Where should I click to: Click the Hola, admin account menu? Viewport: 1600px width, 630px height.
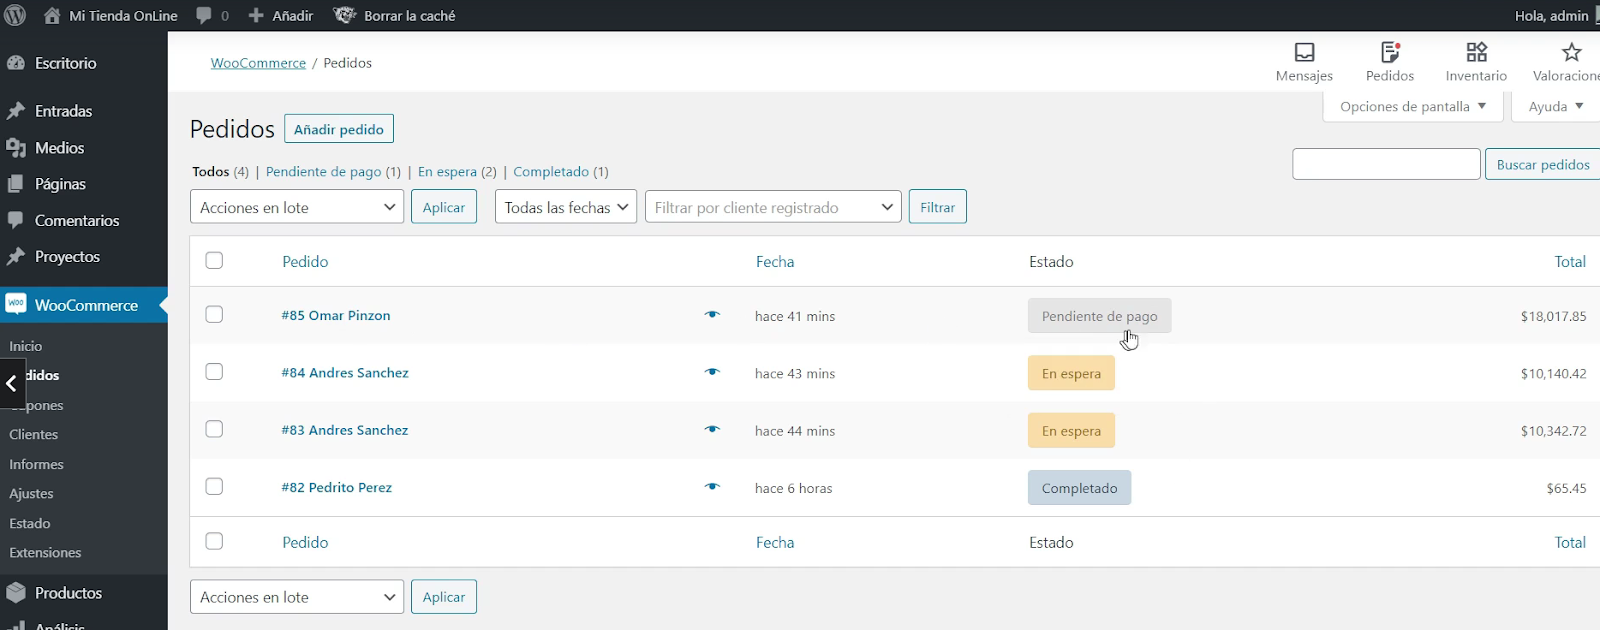coord(1552,15)
